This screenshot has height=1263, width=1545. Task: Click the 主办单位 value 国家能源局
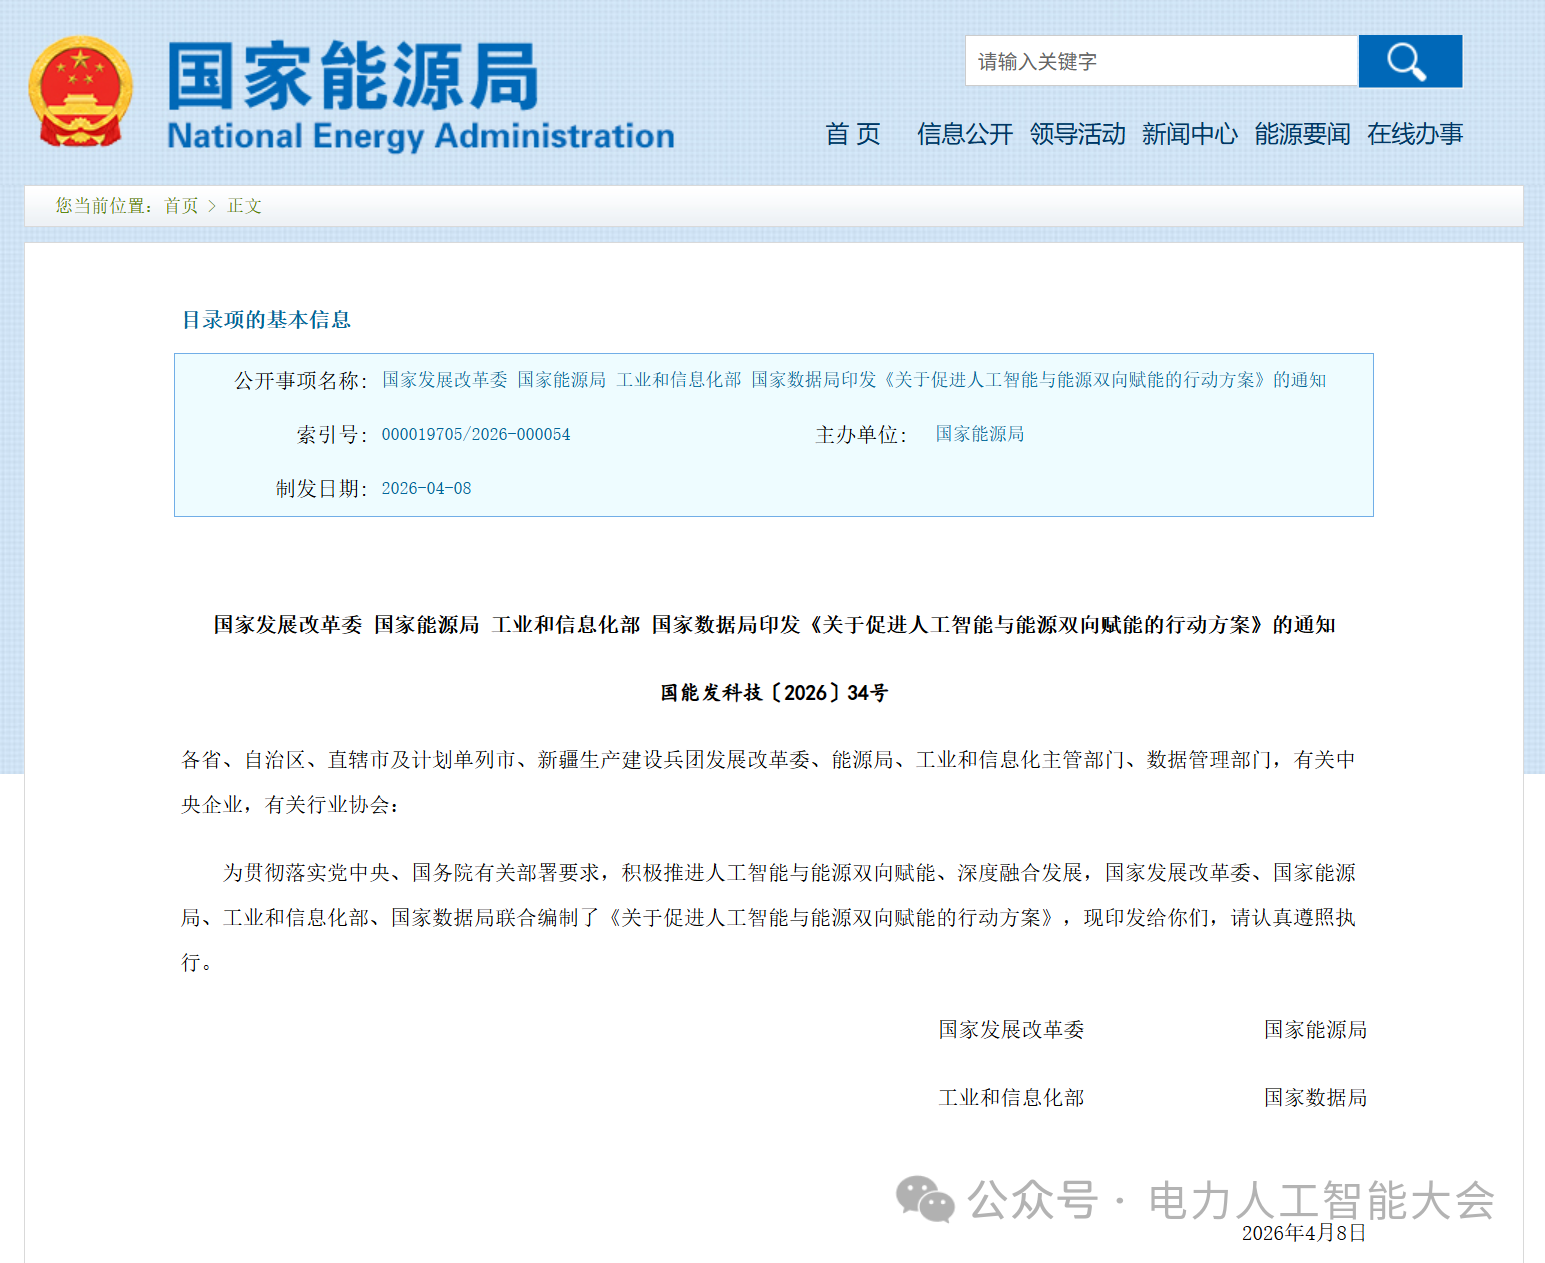(980, 434)
